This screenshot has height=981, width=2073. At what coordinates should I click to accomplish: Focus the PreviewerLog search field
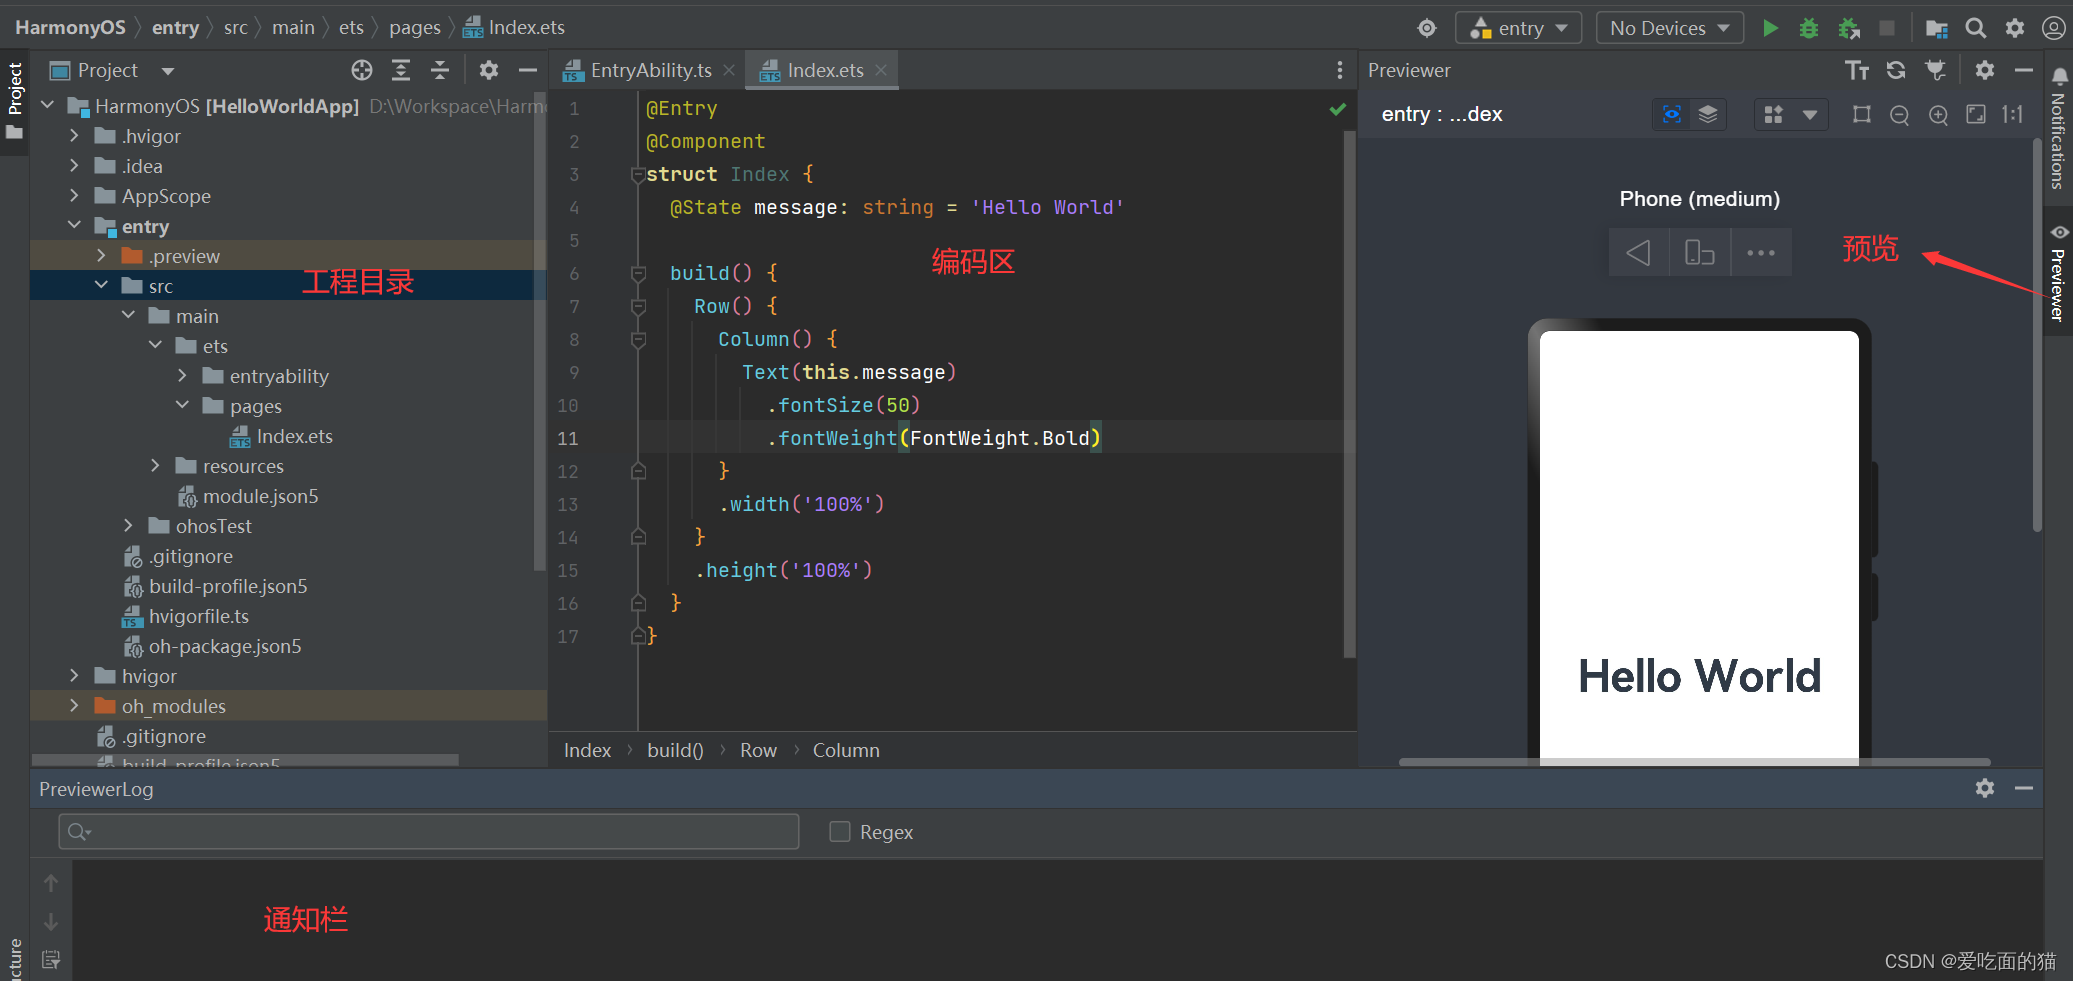pos(429,831)
